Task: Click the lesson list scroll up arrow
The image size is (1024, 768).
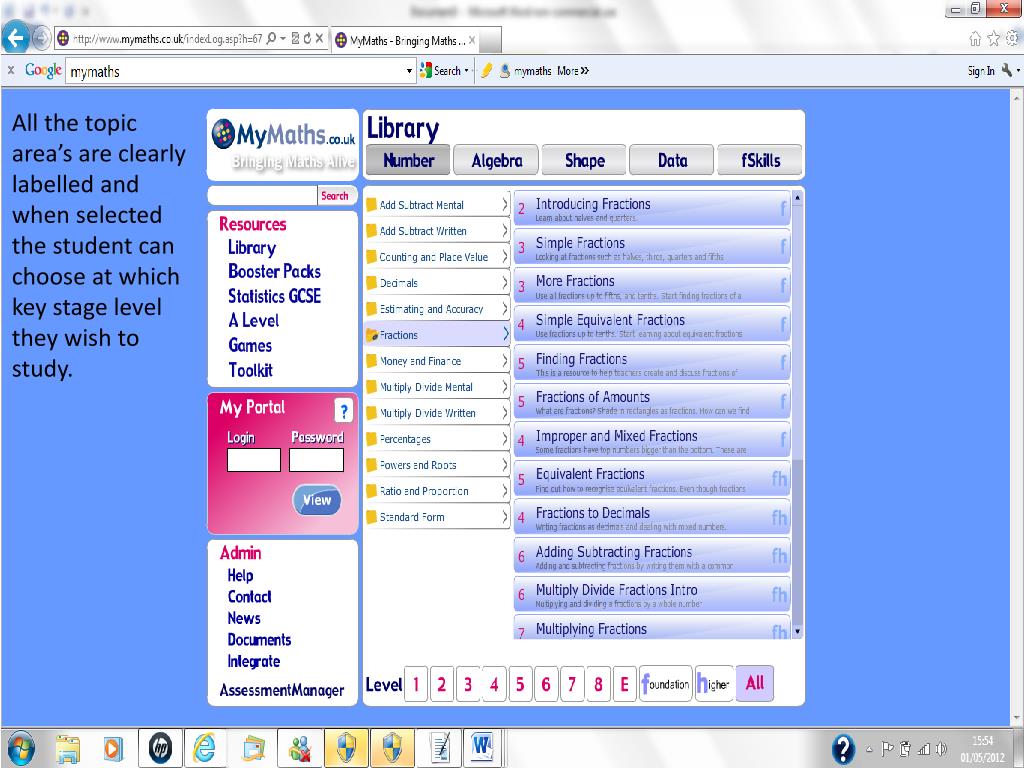Action: (797, 197)
